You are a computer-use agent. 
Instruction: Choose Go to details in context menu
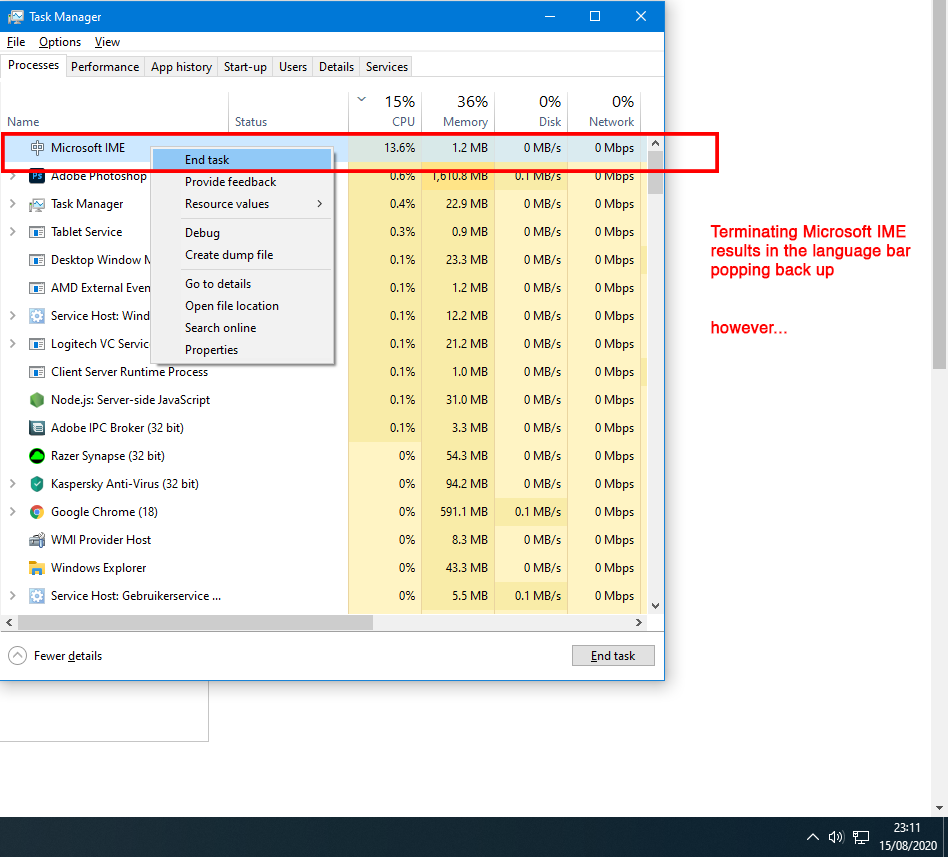[x=242, y=284]
